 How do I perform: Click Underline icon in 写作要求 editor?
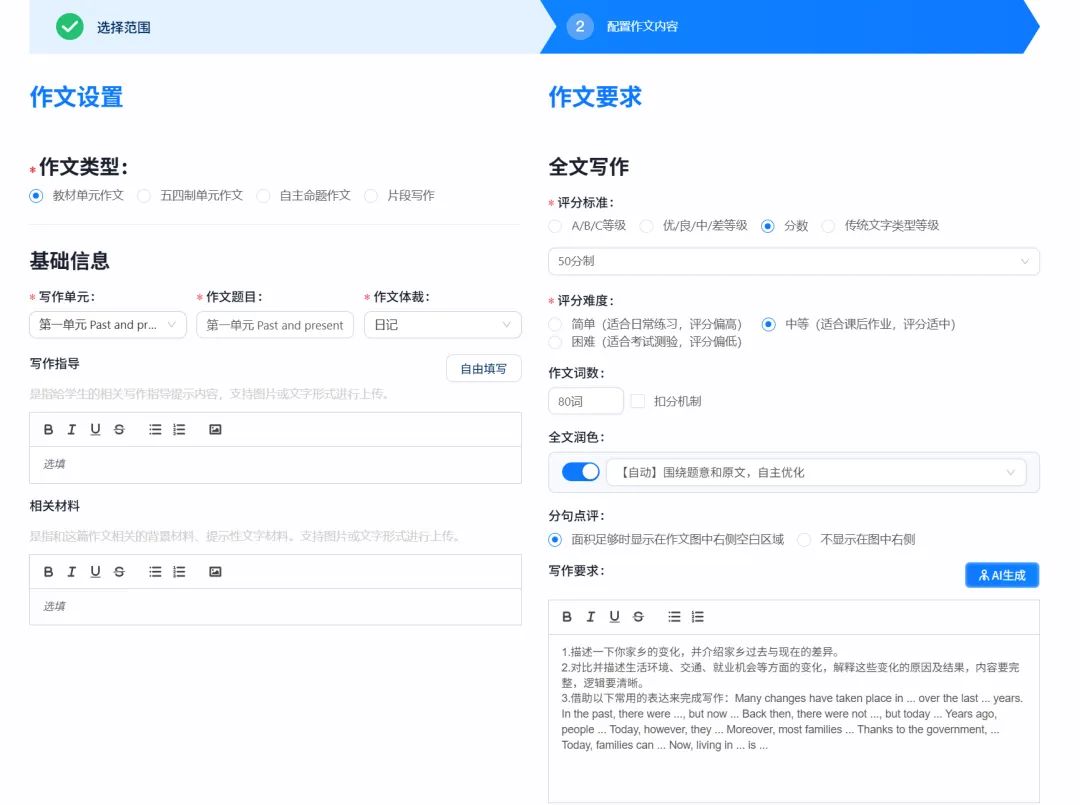pos(614,617)
